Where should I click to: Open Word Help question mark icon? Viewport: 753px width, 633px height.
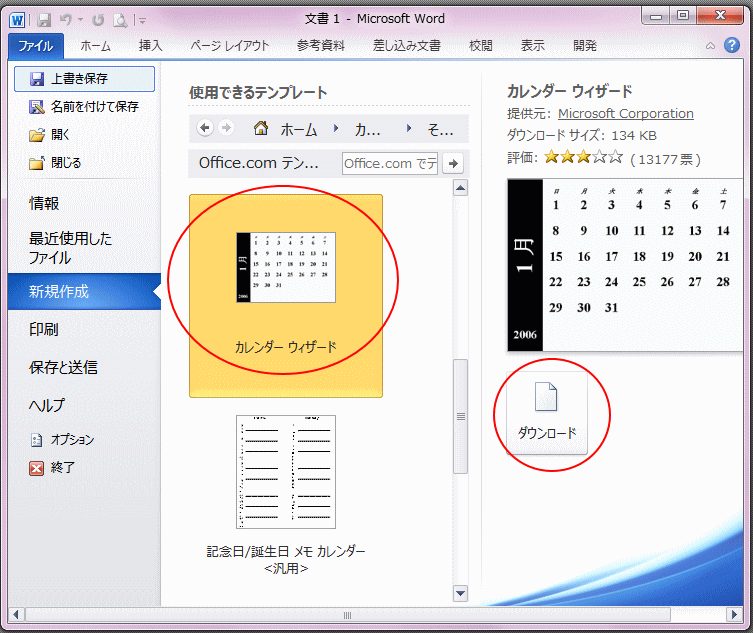coord(732,45)
